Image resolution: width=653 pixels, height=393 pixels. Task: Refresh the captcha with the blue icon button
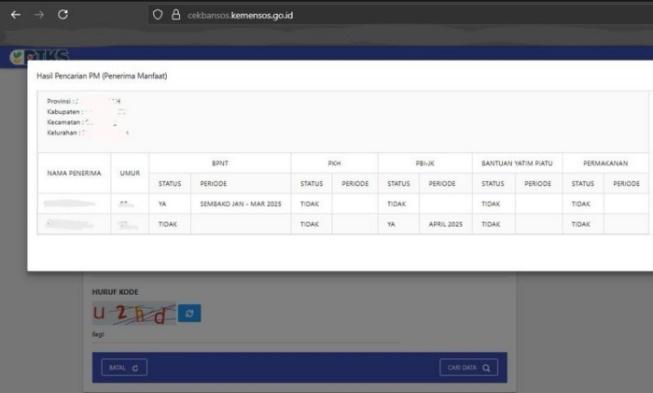(189, 313)
